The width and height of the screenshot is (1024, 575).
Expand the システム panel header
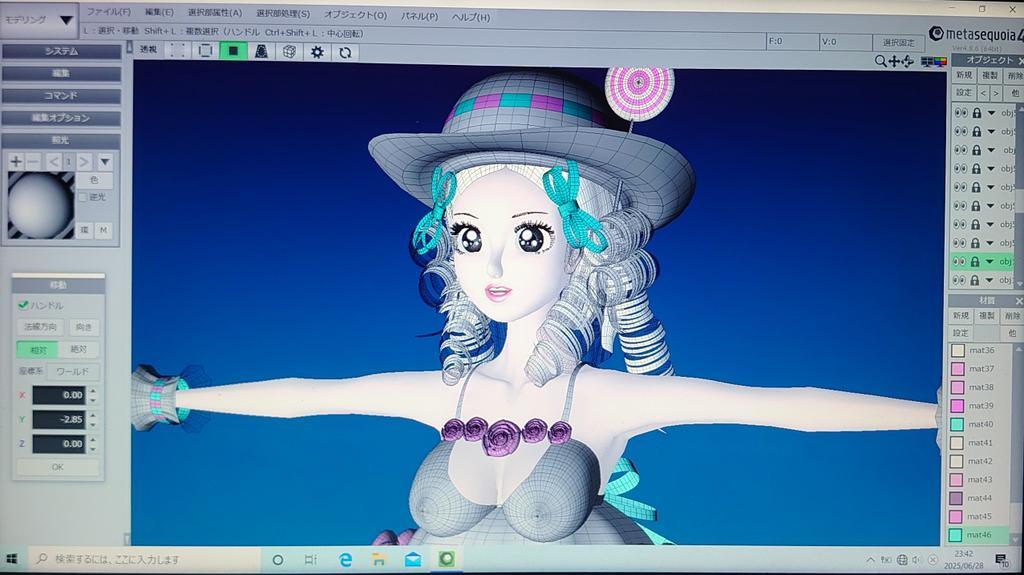click(61, 51)
